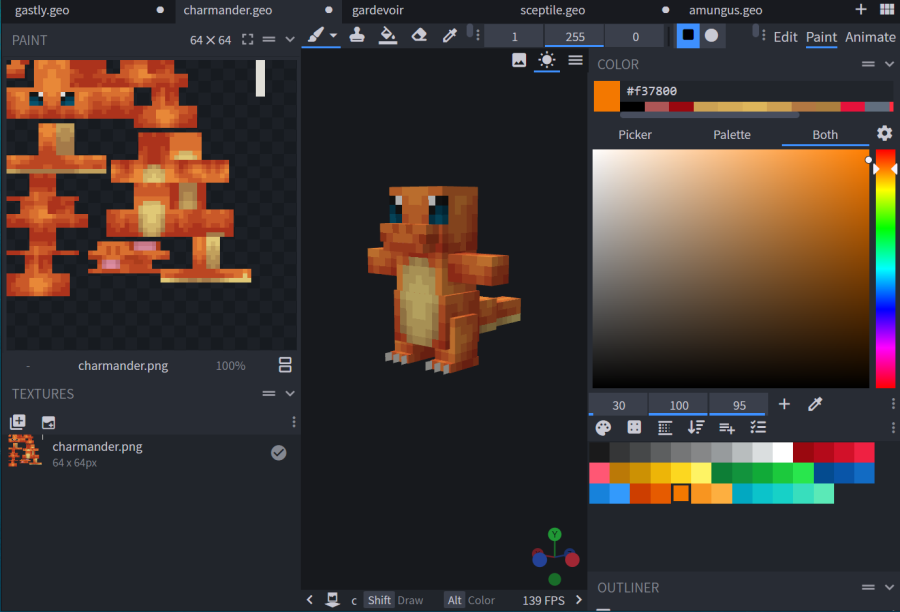Viewport: 900px width, 612px height.
Task: Toggle viewport shading sun icon
Action: [547, 60]
